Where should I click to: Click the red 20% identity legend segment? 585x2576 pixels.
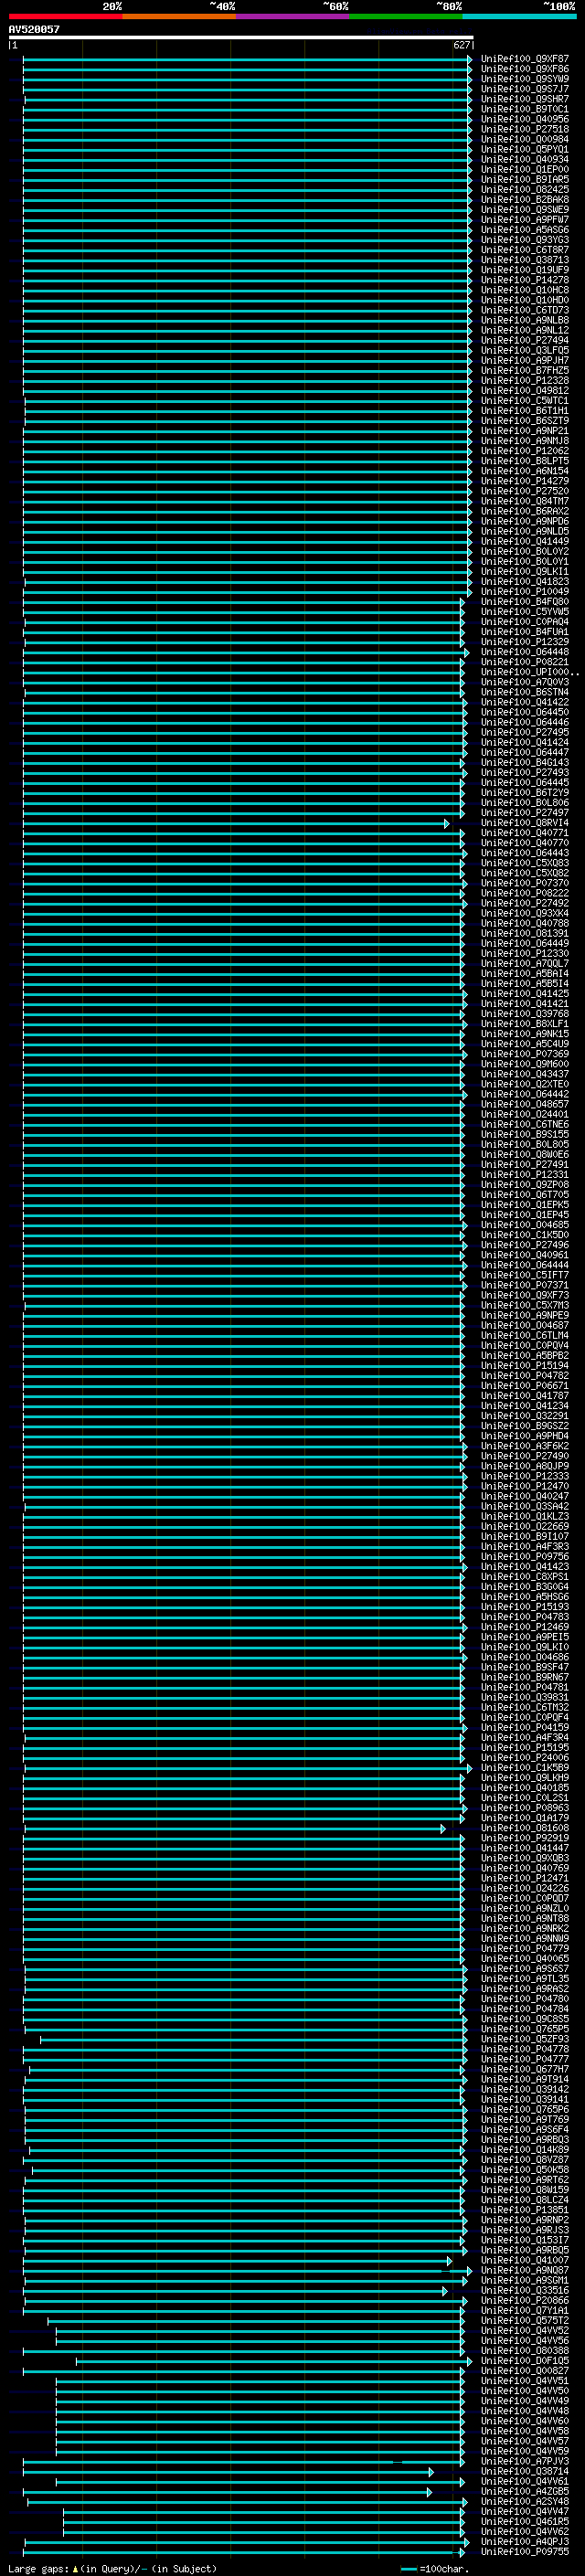pos(65,16)
